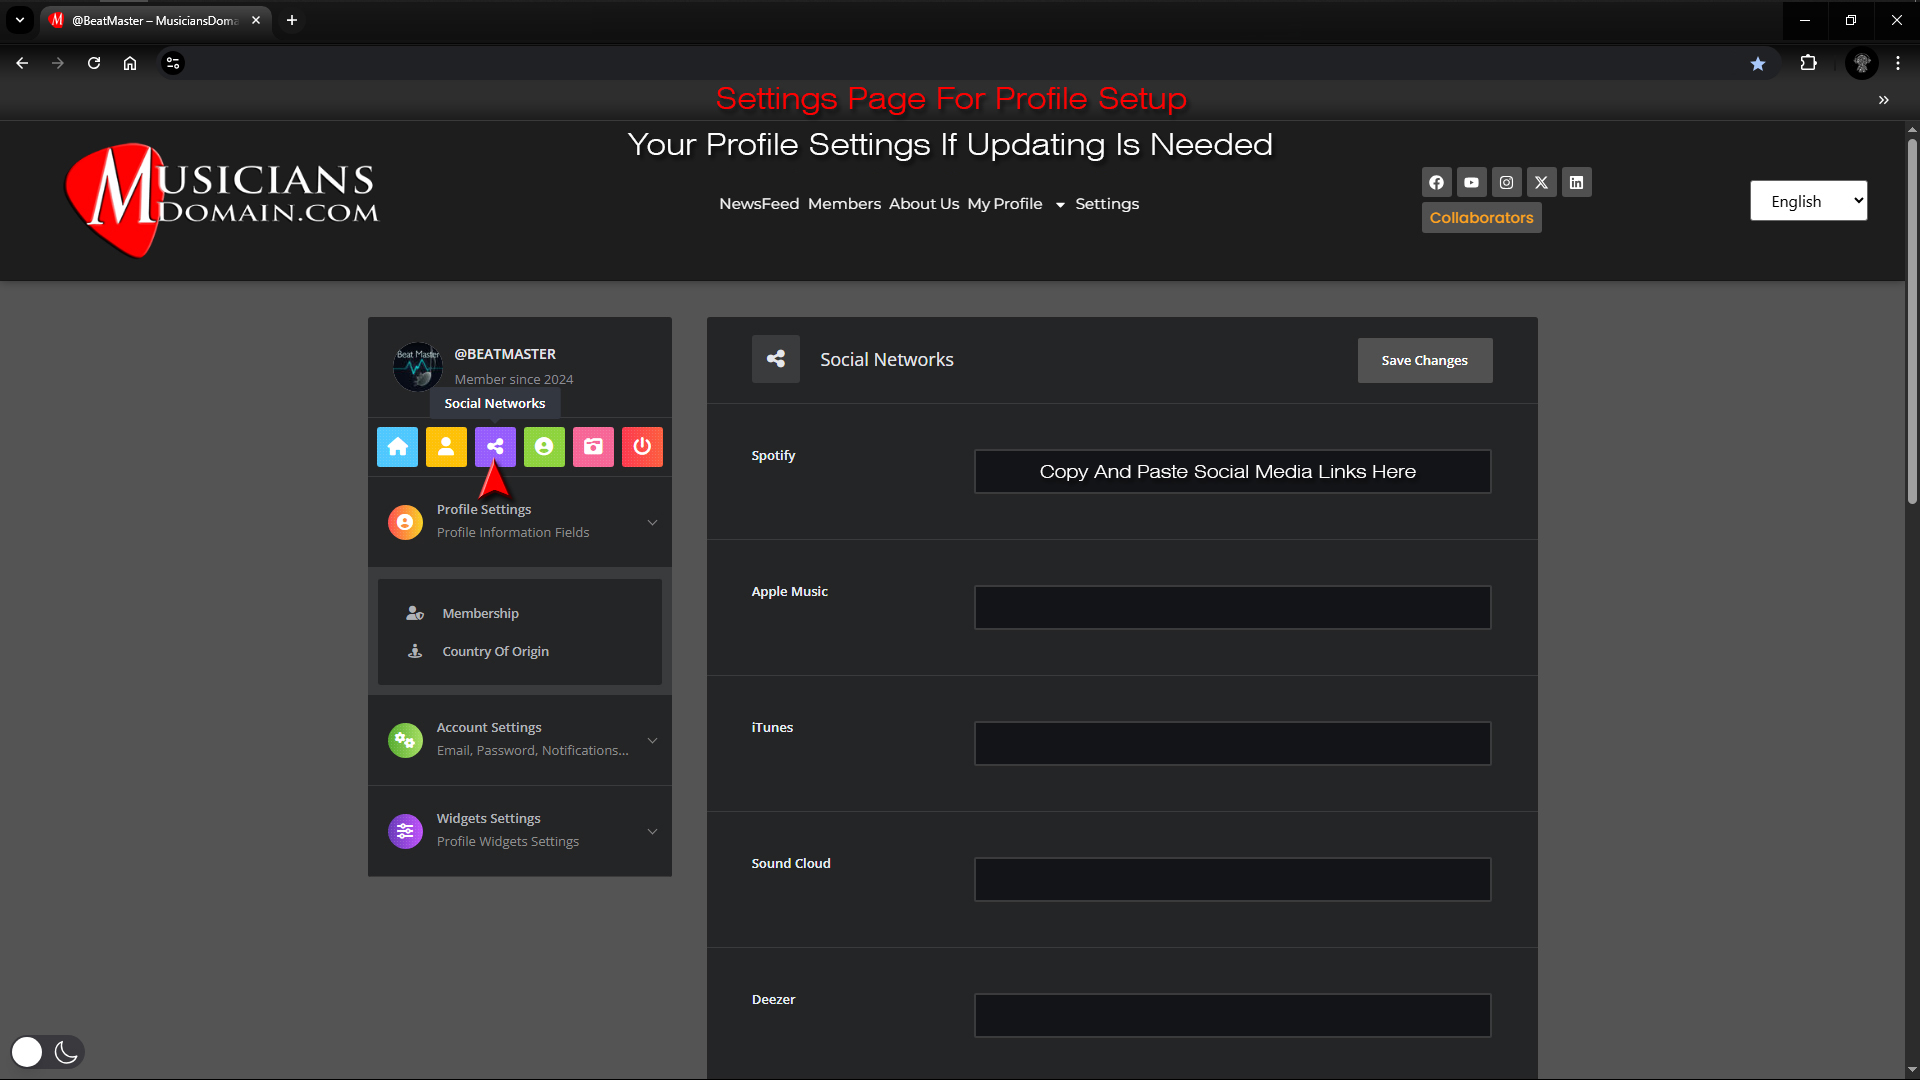Click the blue home icon in profile sidebar
This screenshot has height=1080, width=1920.
(x=397, y=447)
